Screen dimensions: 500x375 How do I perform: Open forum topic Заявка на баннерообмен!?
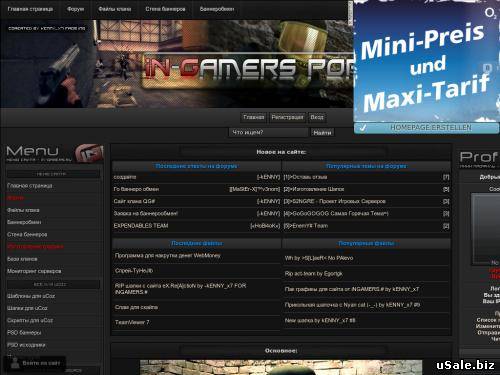146,214
